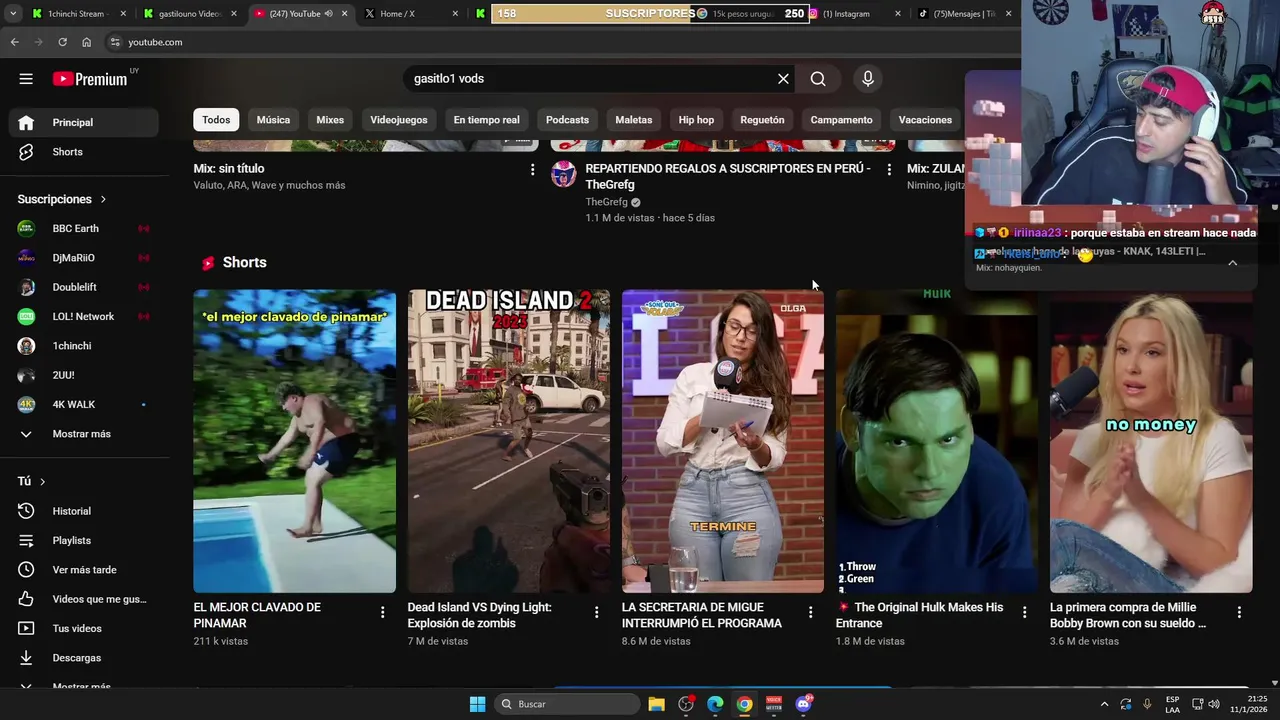Collapse the mini player with the chevron
Image resolution: width=1280 pixels, height=720 pixels.
click(x=1232, y=262)
